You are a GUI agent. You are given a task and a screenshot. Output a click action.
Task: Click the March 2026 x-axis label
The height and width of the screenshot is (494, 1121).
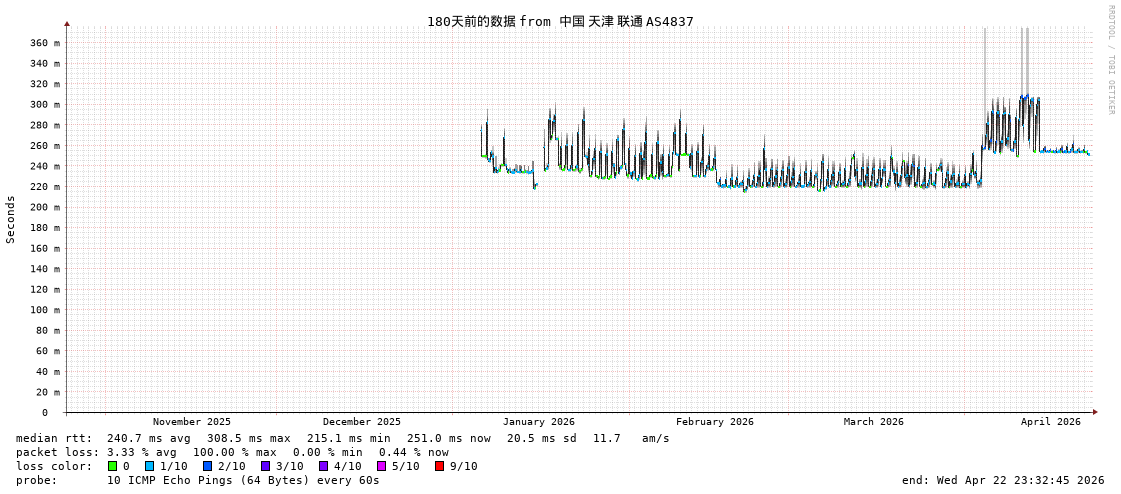(x=873, y=422)
